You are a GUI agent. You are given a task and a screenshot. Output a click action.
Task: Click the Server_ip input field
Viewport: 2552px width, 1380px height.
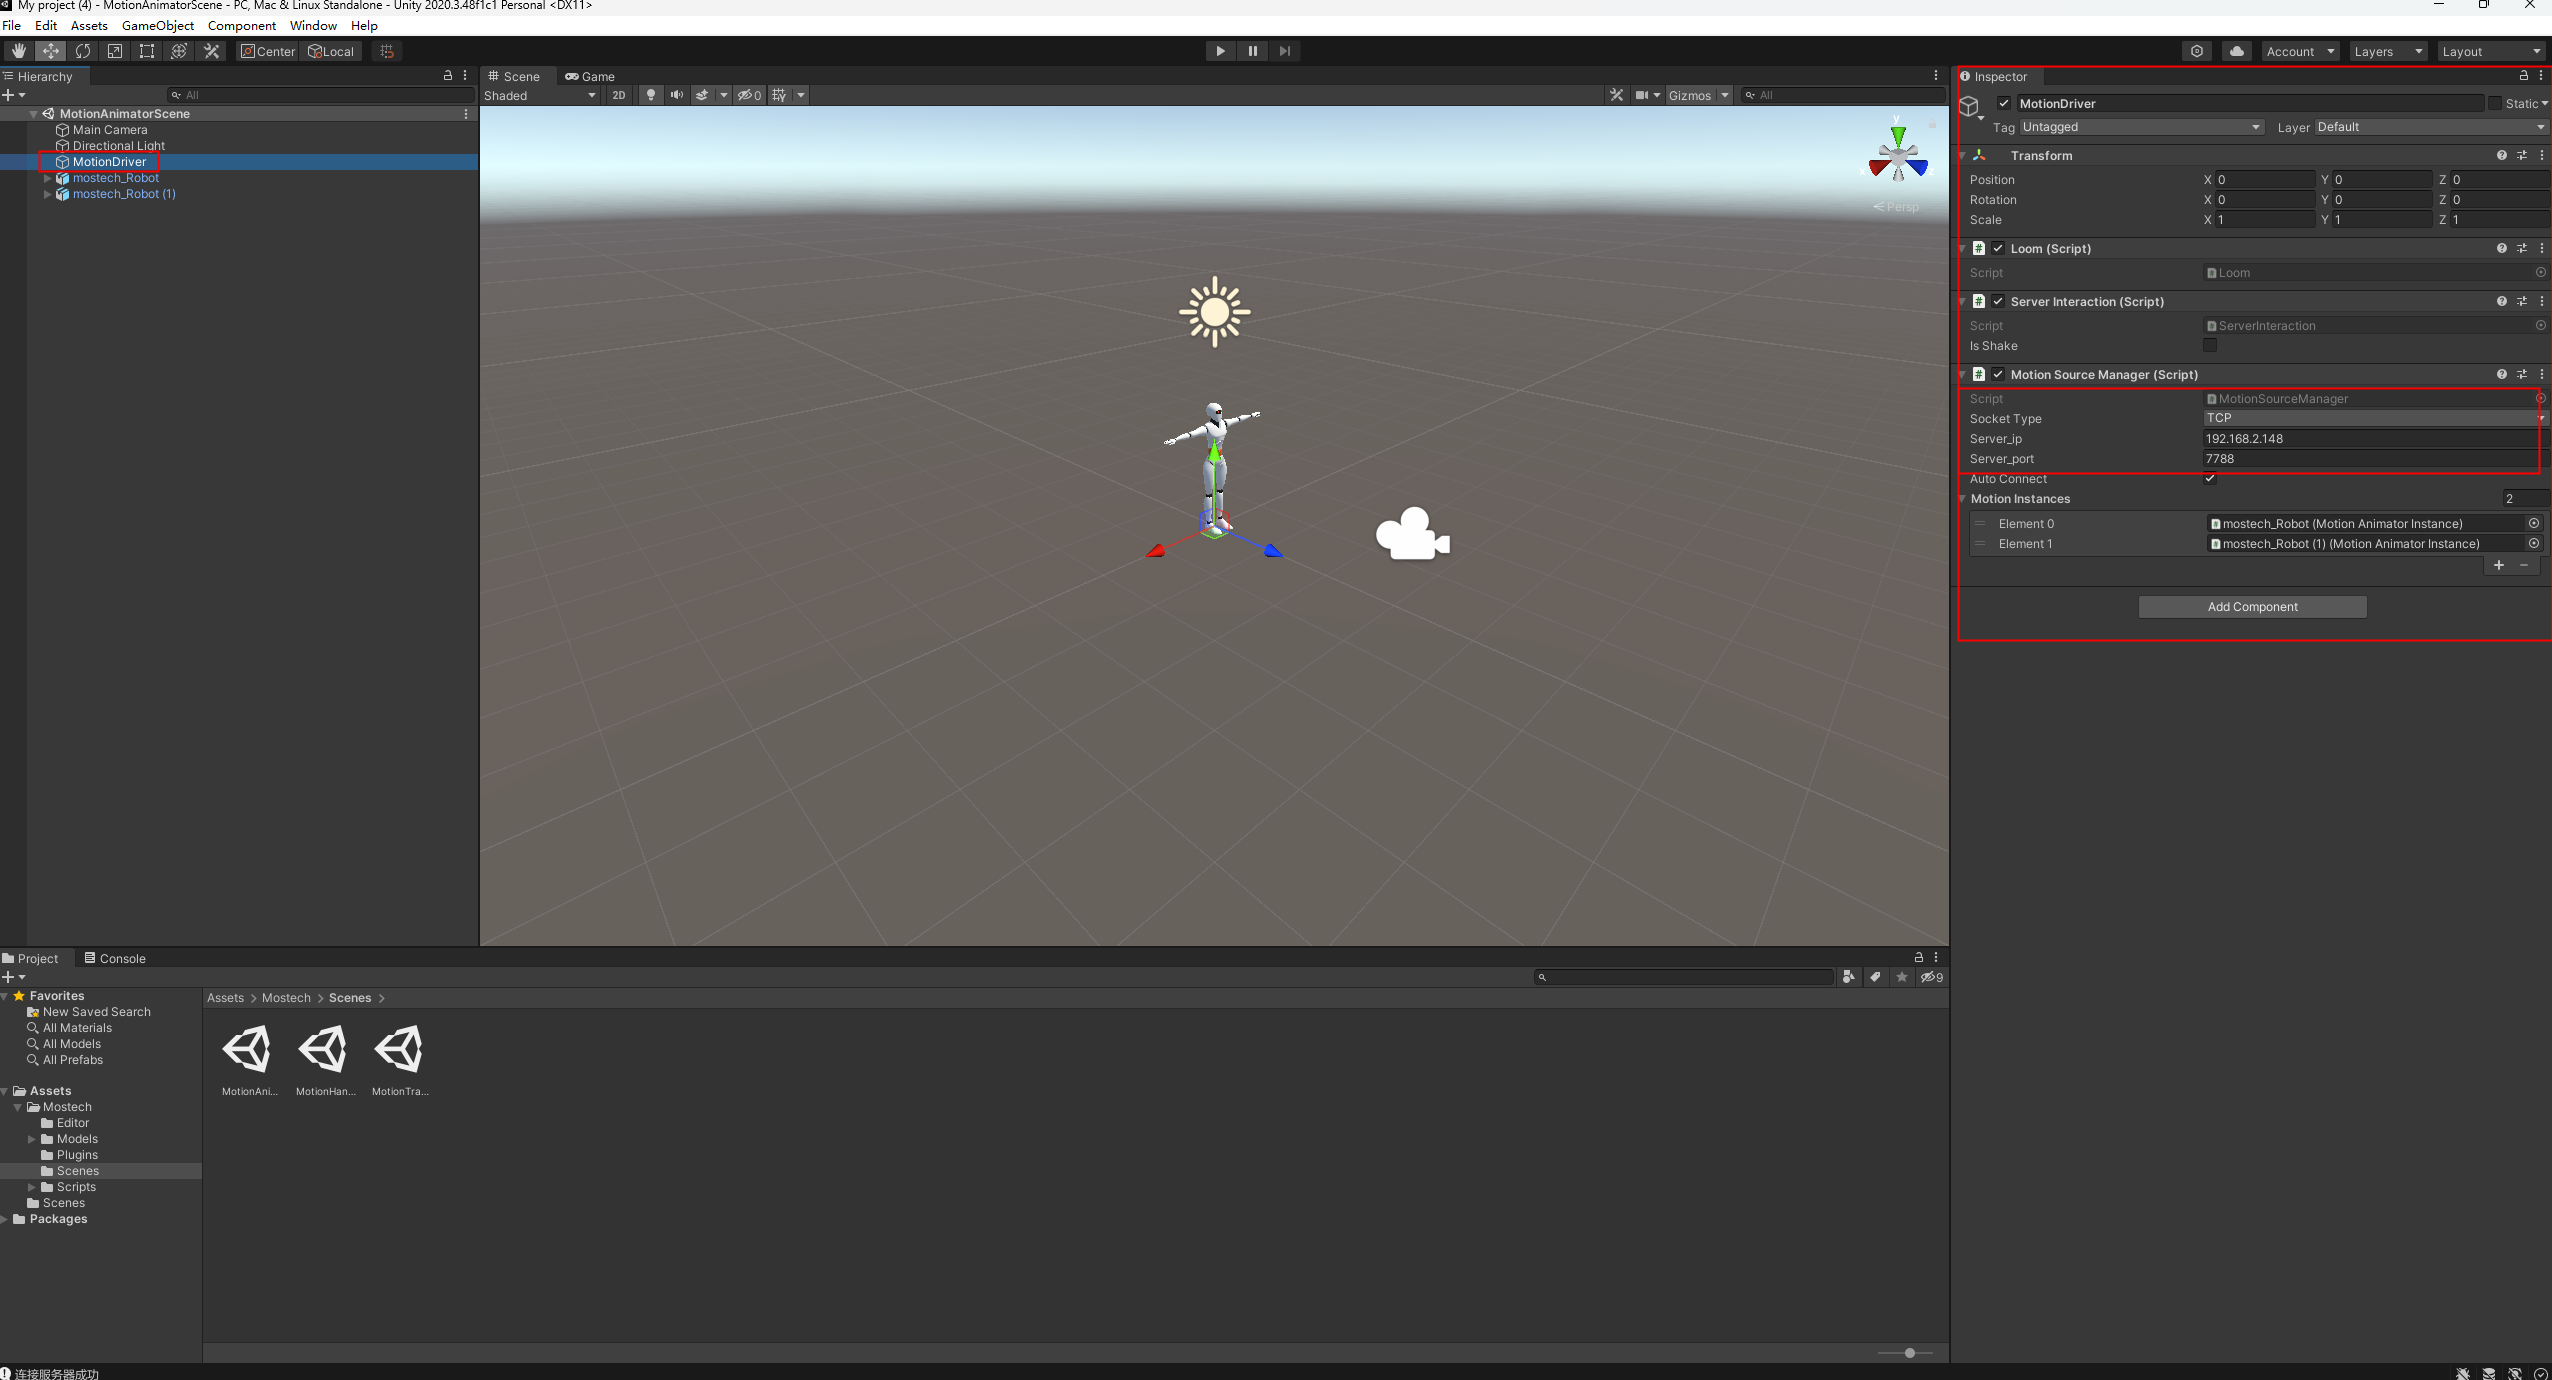[2370, 438]
